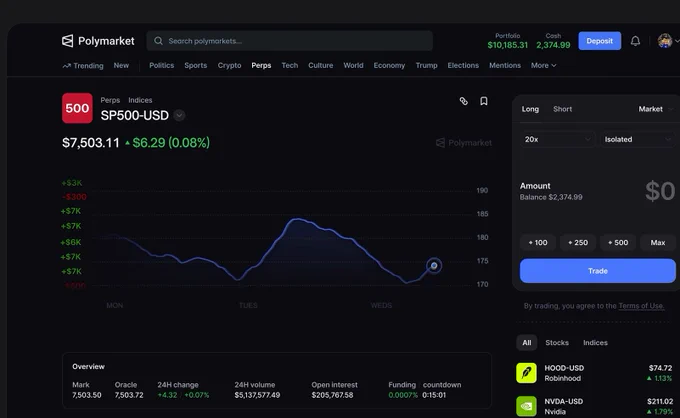Viewport: 680px width, 418px height.
Task: Open the New markets category
Action: 121,65
